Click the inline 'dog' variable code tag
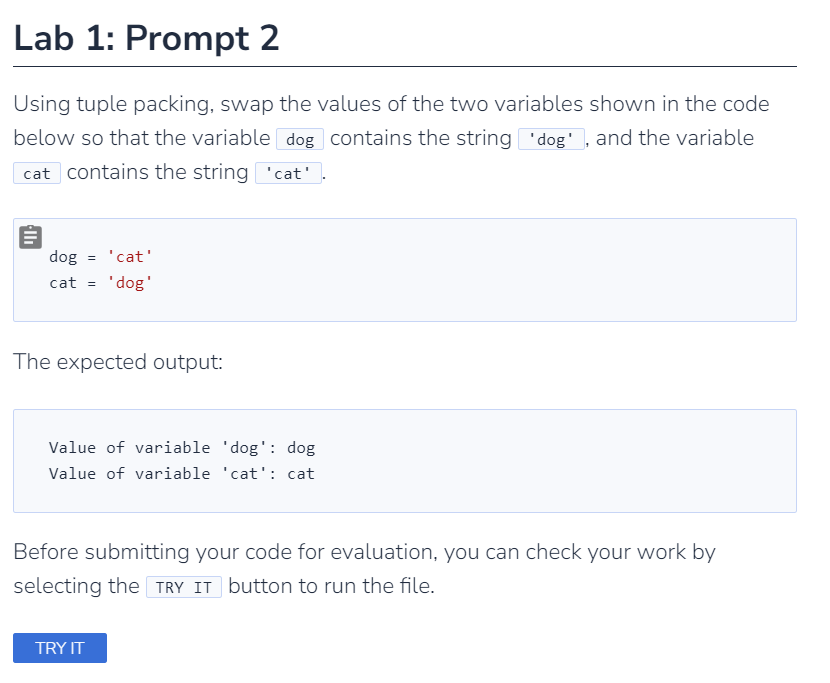Screen dimensions: 830x683 tap(300, 139)
